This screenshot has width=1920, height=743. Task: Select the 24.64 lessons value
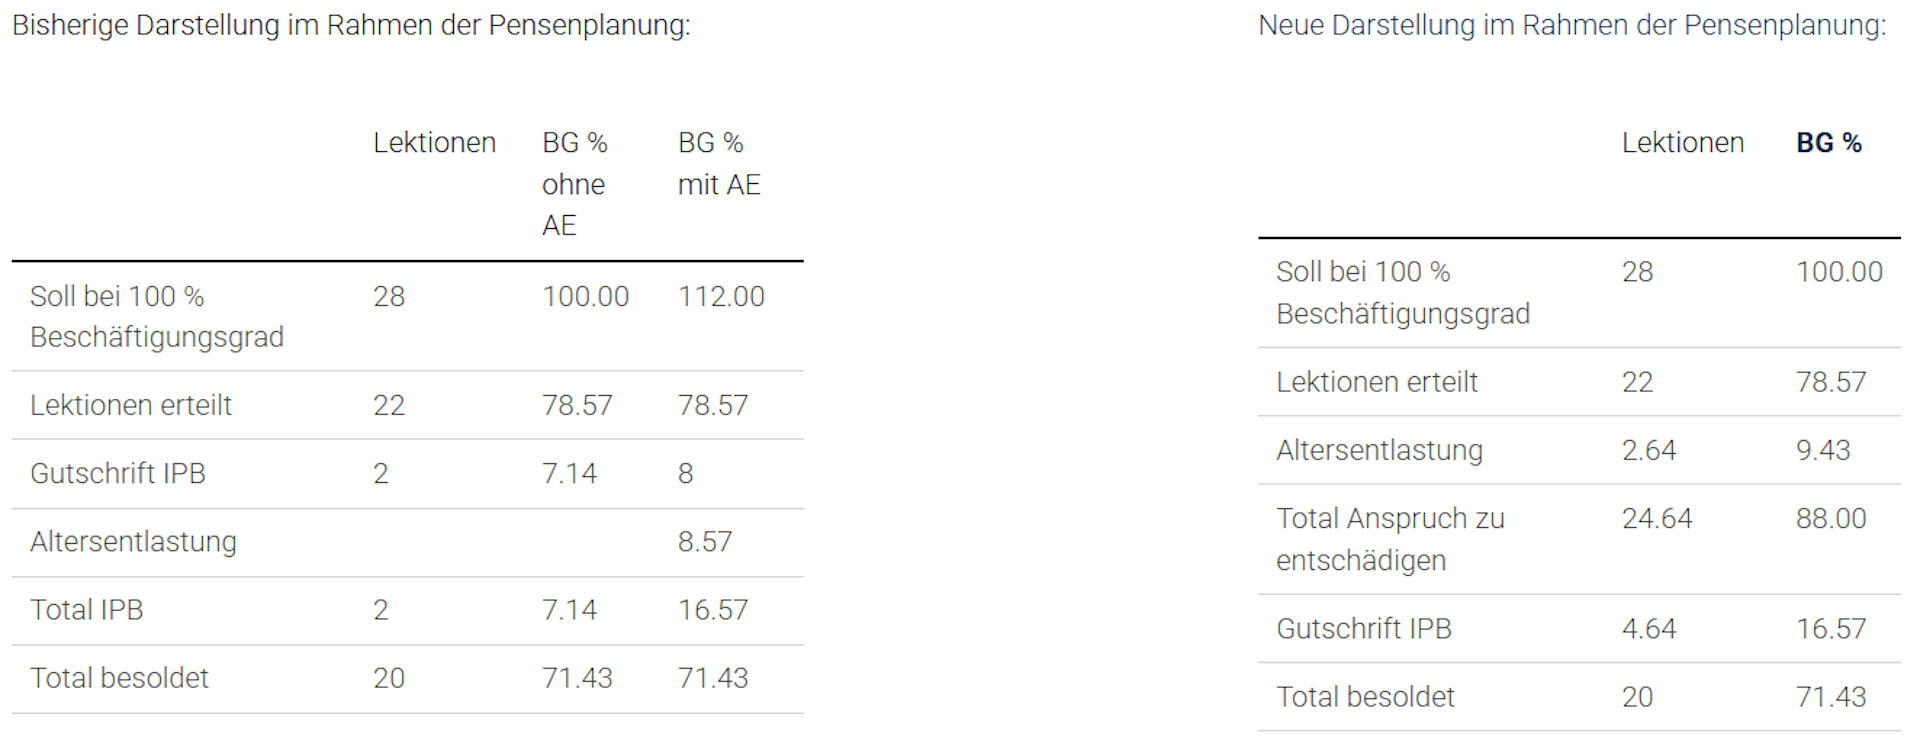(x=1656, y=518)
